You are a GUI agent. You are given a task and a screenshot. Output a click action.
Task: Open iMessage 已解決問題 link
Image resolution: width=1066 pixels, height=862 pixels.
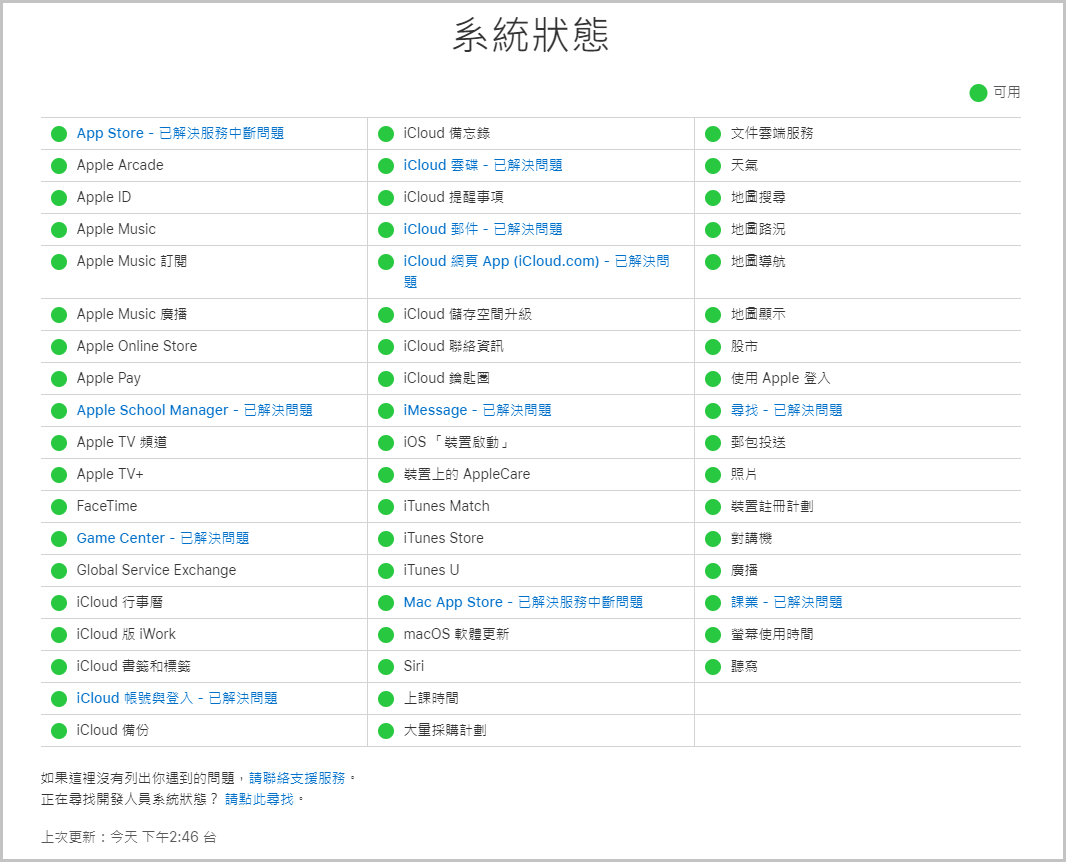pos(477,410)
